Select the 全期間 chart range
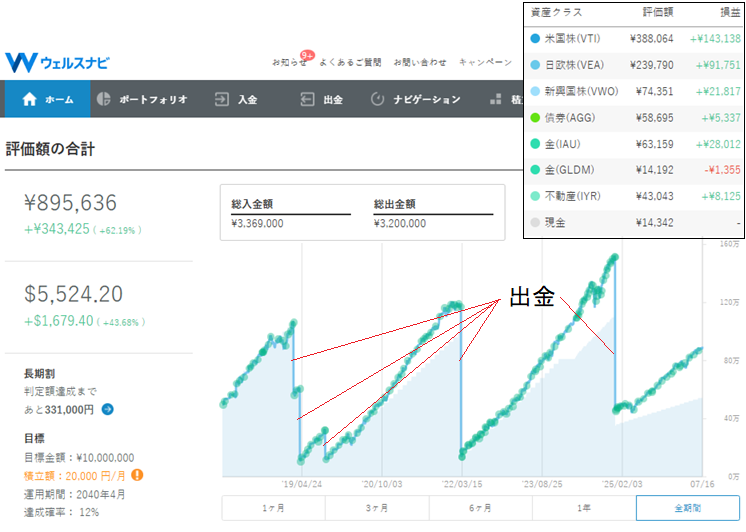The image size is (746, 532). tap(688, 508)
